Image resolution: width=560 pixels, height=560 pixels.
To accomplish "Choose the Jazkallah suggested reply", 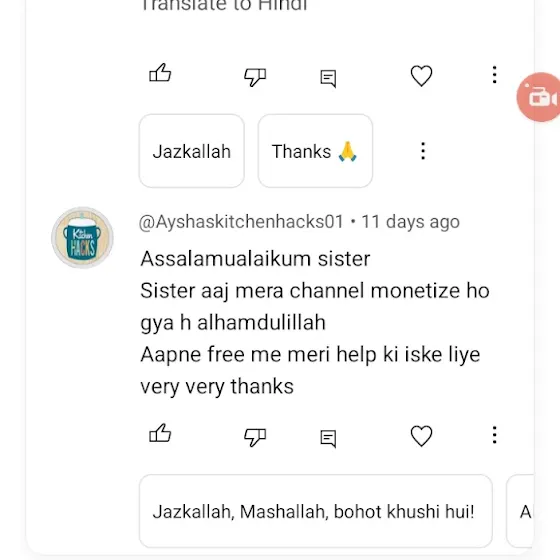I will pos(192,151).
